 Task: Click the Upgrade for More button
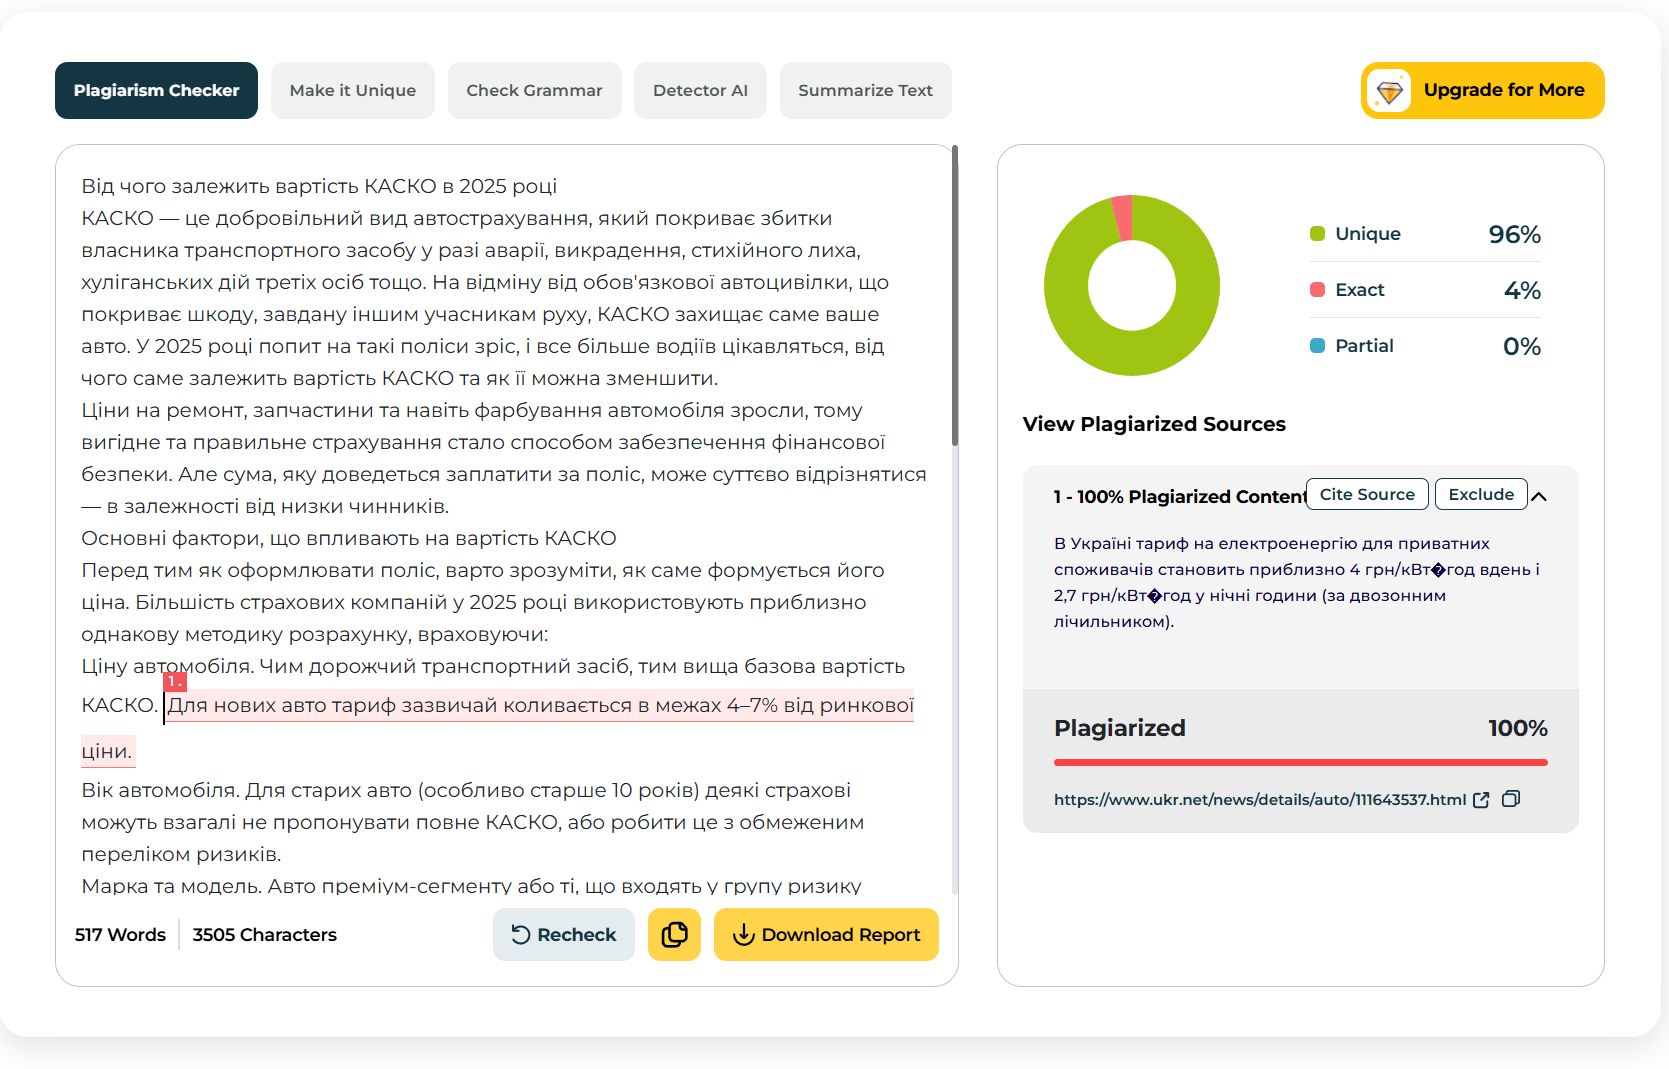(x=1482, y=90)
